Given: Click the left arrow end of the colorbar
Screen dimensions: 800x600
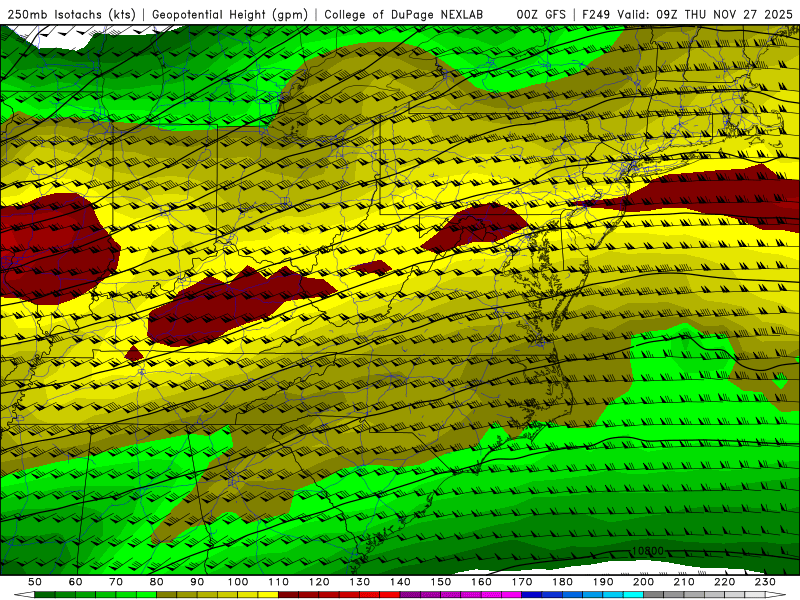Looking at the screenshot, I should [24, 595].
